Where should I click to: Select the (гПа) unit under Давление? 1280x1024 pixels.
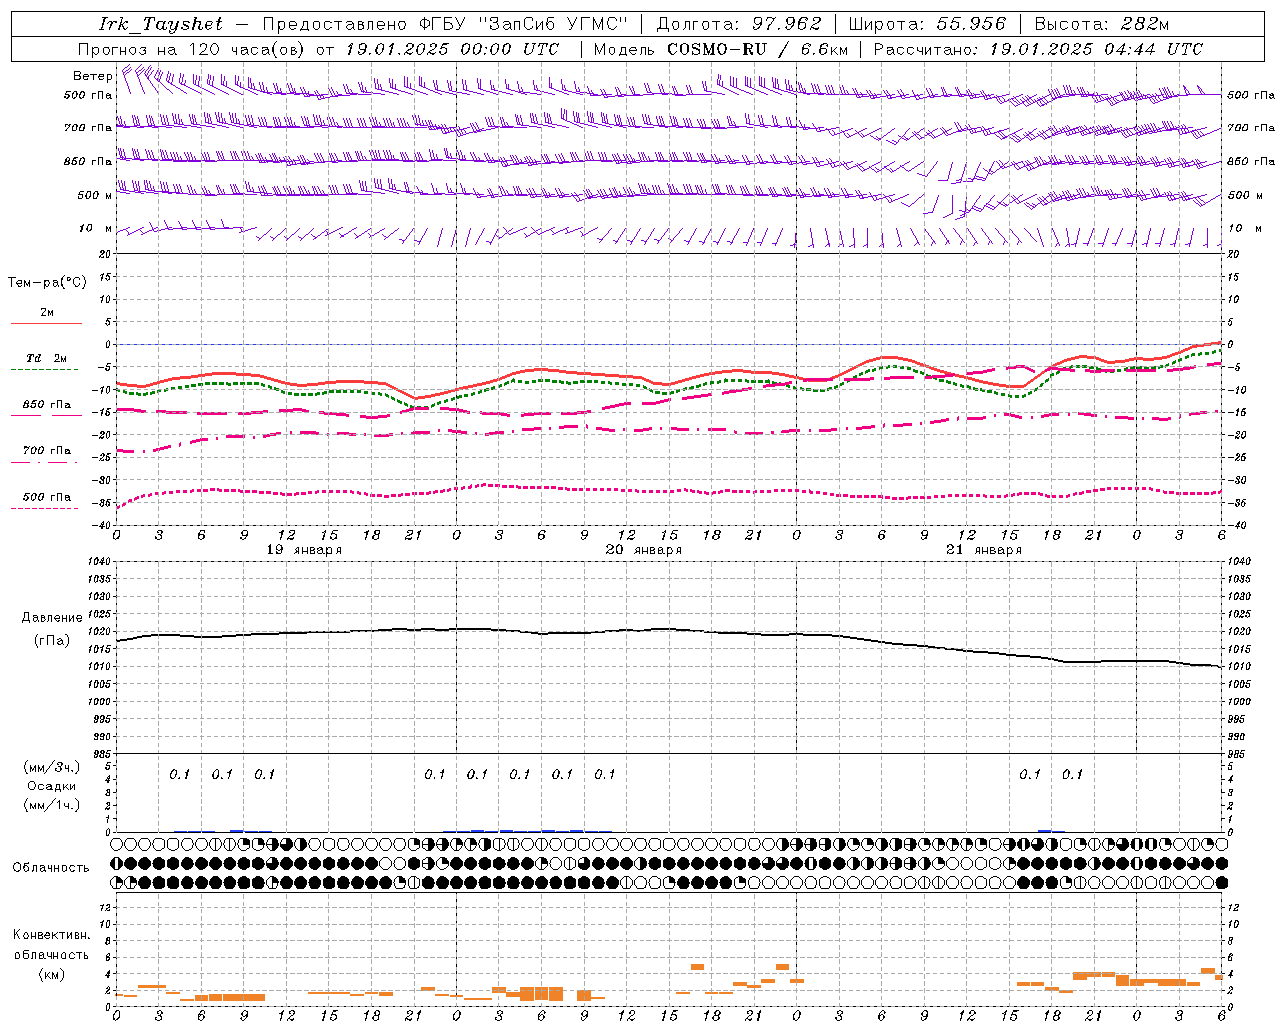click(52, 641)
